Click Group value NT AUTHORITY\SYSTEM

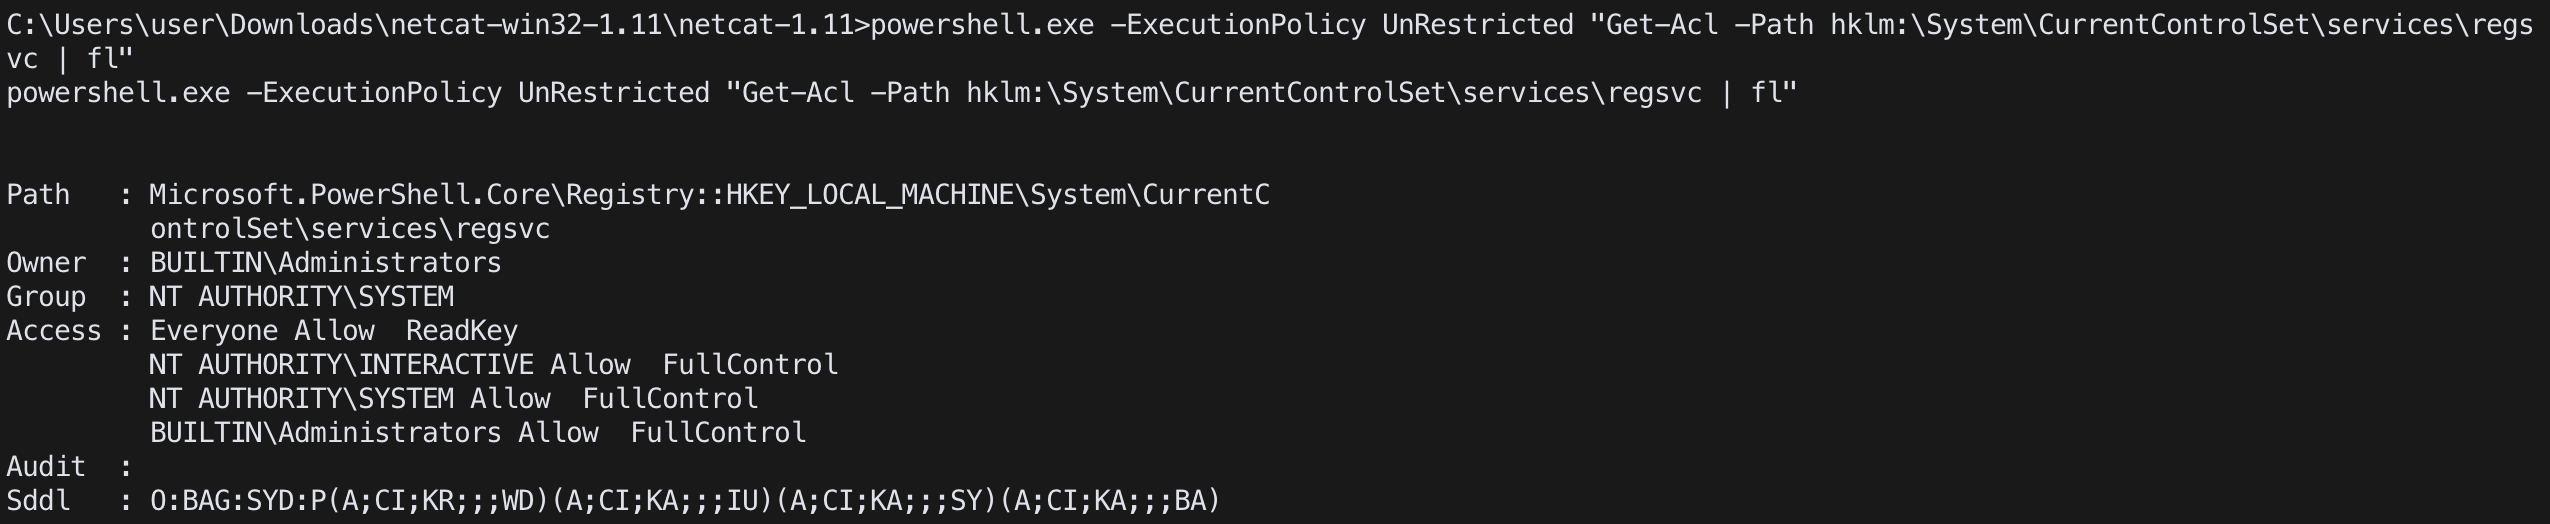coord(301,296)
